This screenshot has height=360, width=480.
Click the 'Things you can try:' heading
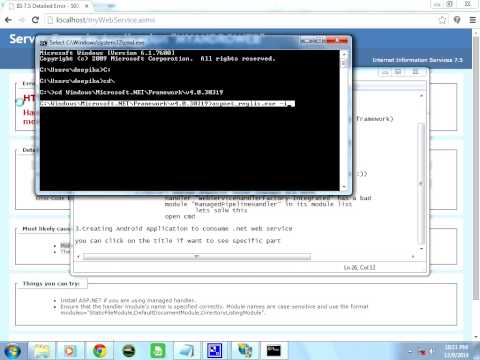coord(51,284)
